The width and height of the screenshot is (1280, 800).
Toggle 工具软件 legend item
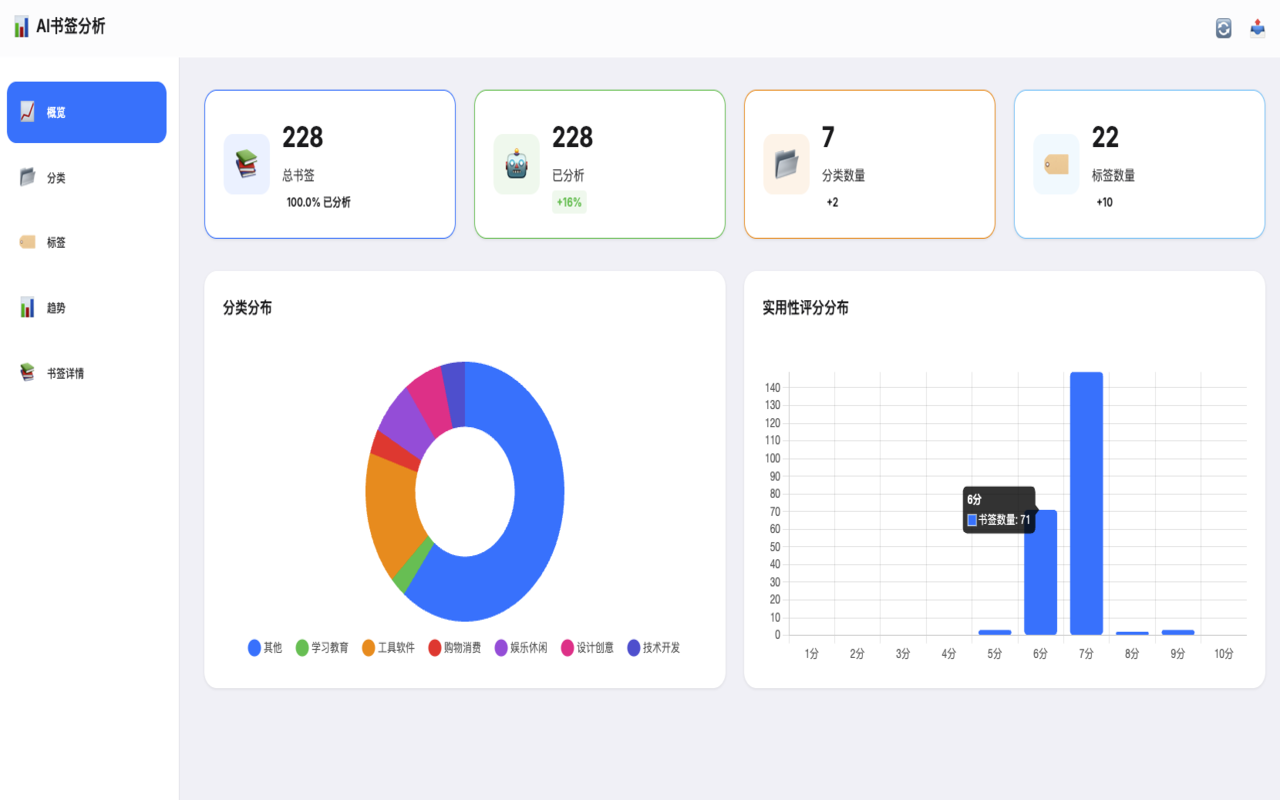click(388, 648)
